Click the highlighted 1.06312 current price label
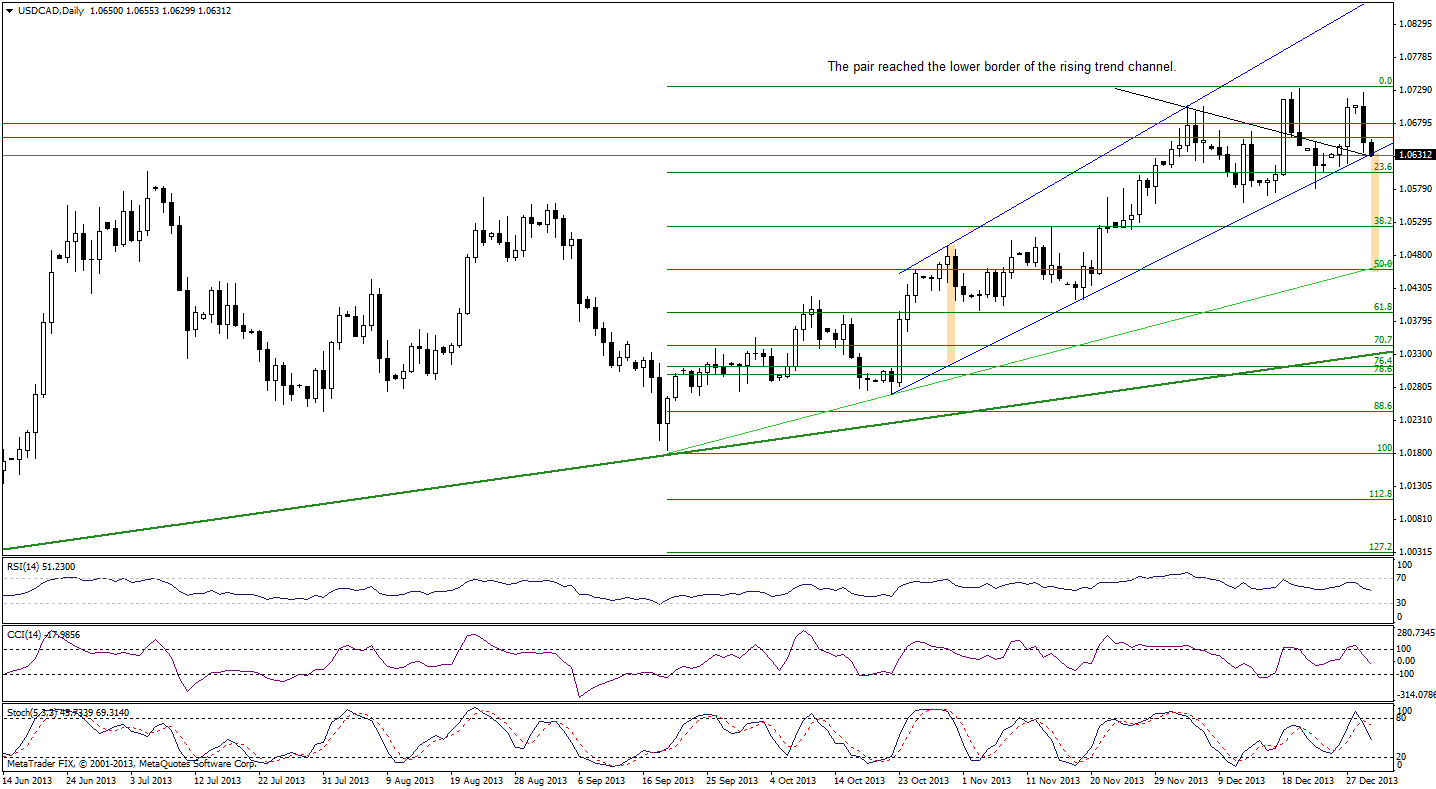This screenshot has width=1436, height=789. coord(1416,155)
